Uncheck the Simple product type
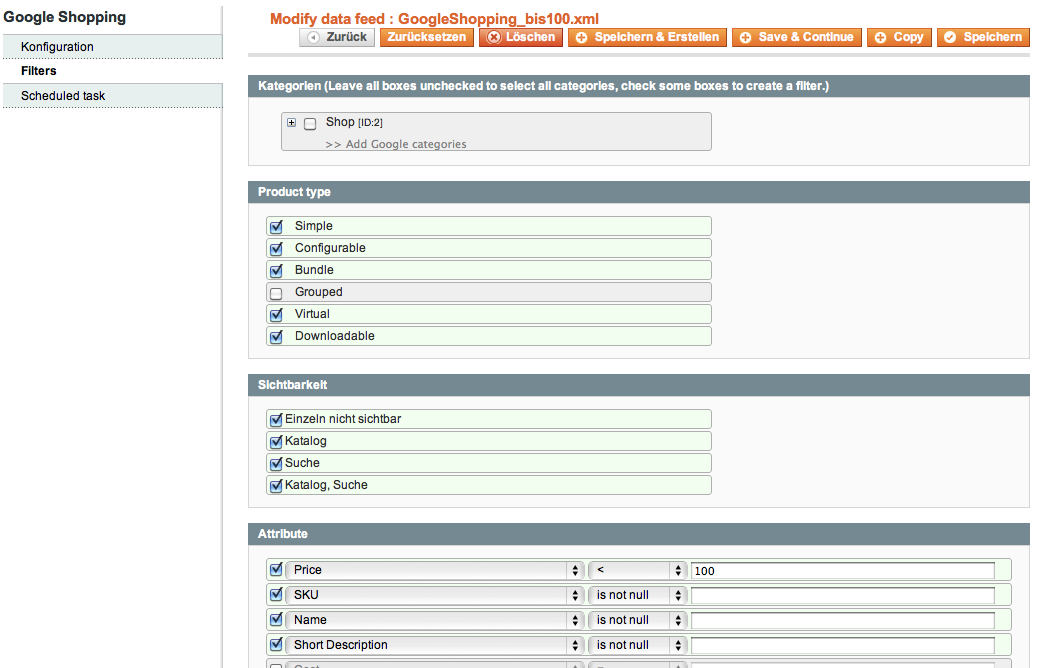1038x668 pixels. point(277,226)
